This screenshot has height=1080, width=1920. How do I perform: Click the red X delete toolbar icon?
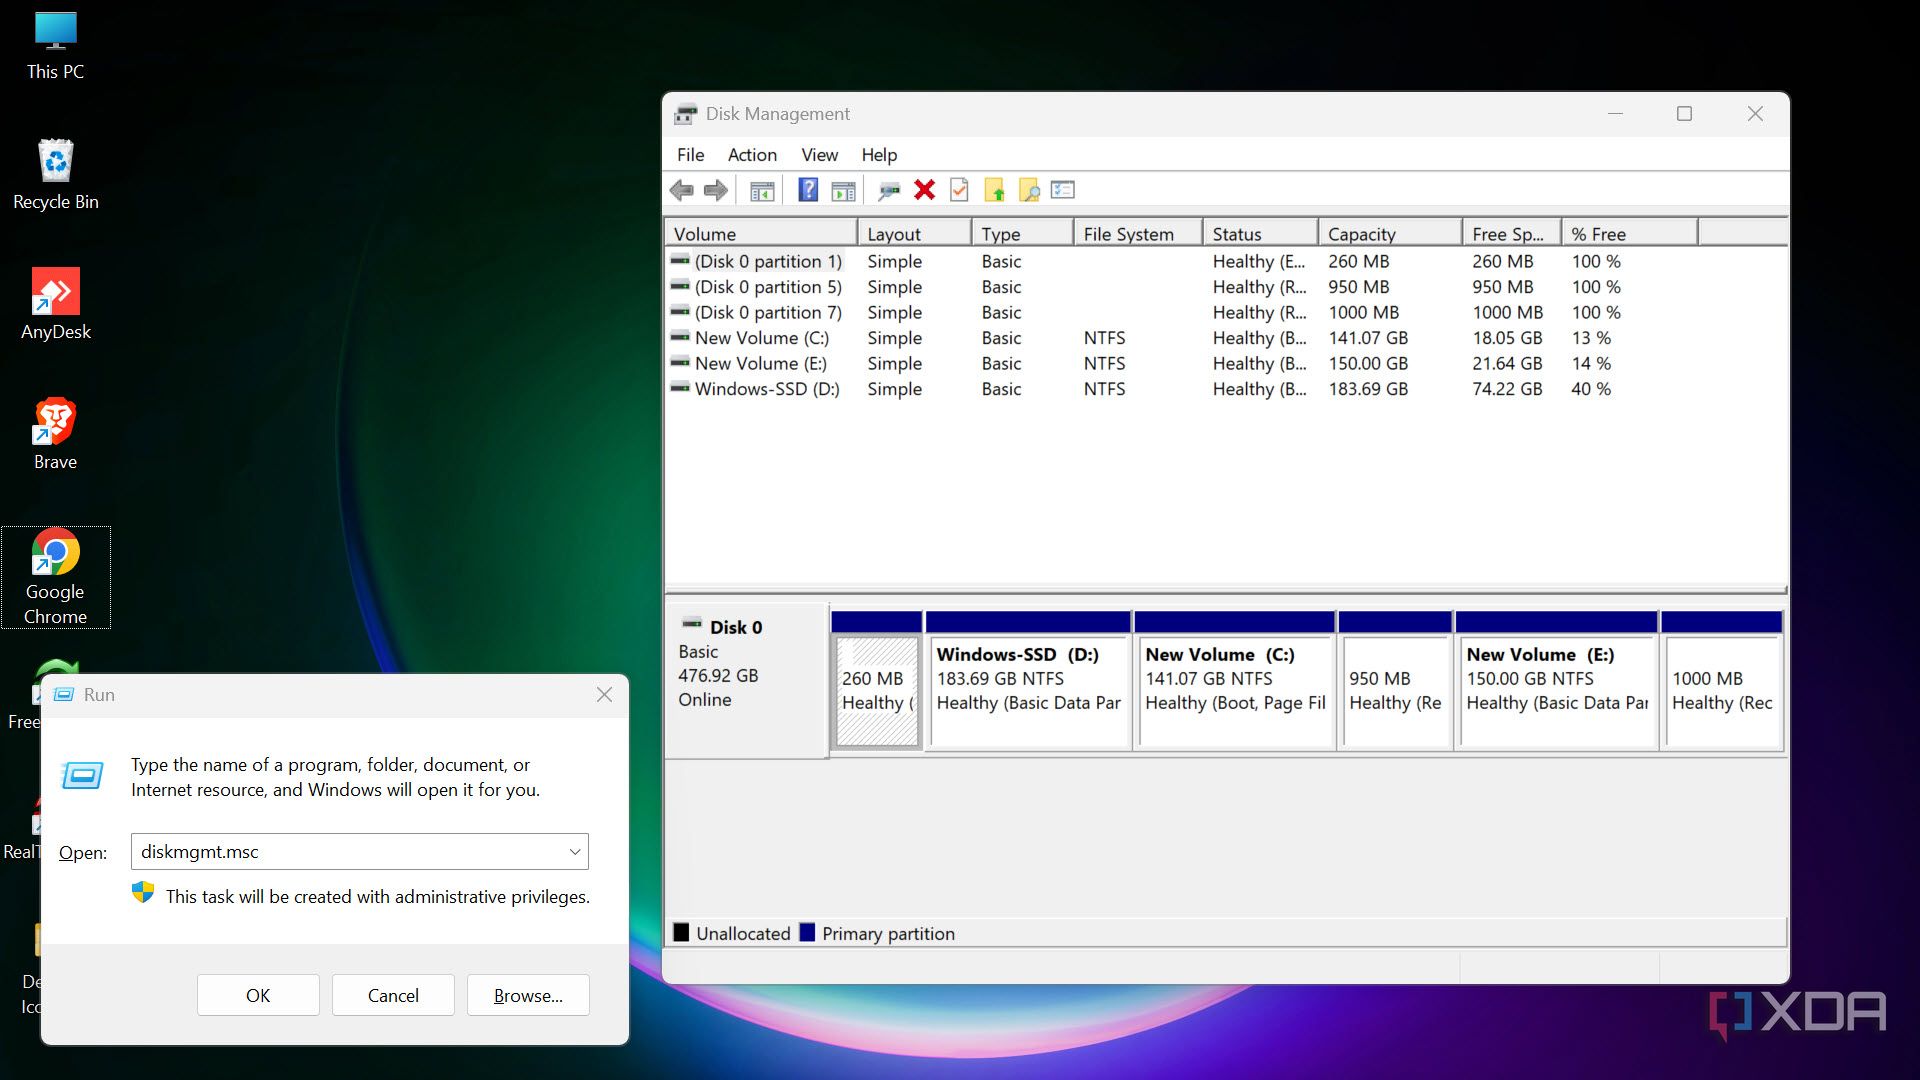point(924,190)
